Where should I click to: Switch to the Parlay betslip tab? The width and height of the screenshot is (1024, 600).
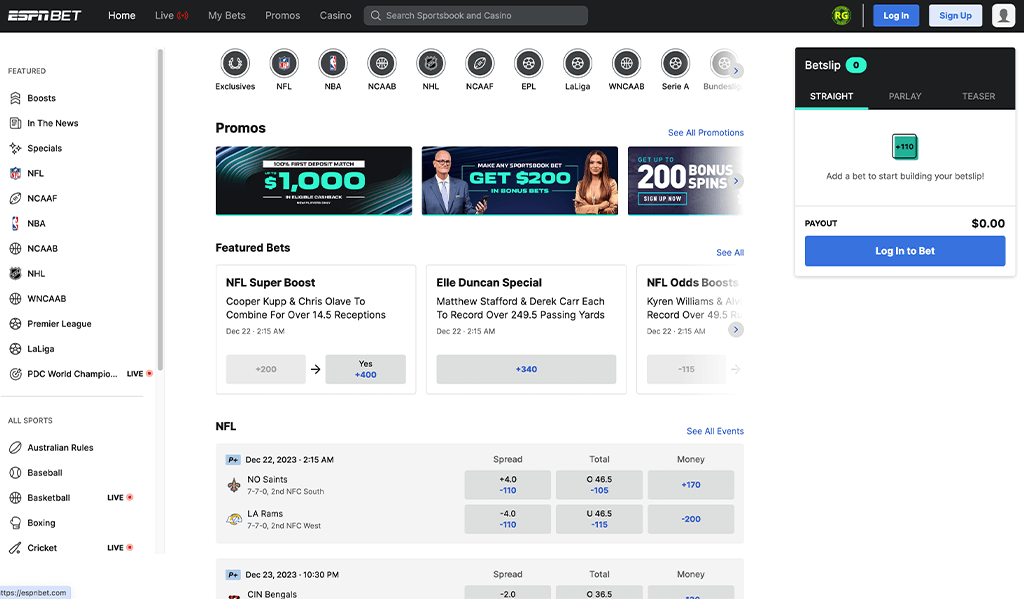904,96
